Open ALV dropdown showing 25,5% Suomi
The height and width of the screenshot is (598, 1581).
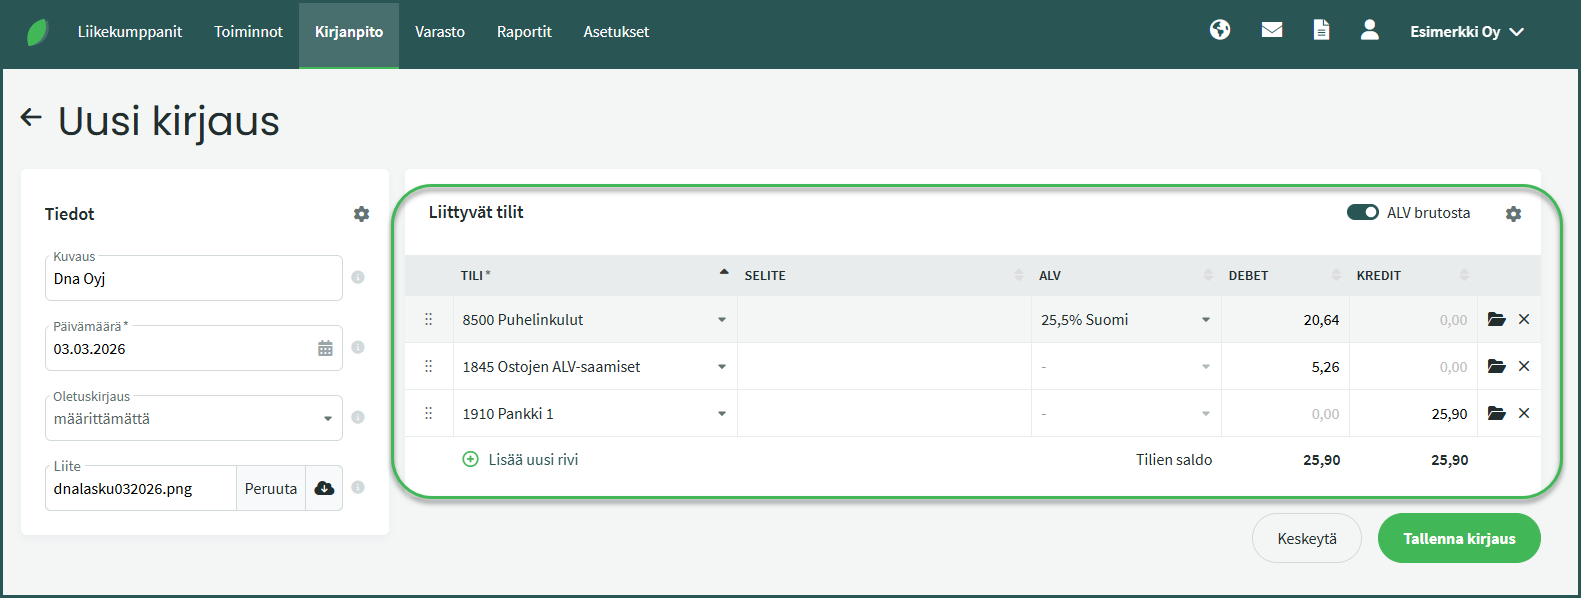pos(1125,320)
